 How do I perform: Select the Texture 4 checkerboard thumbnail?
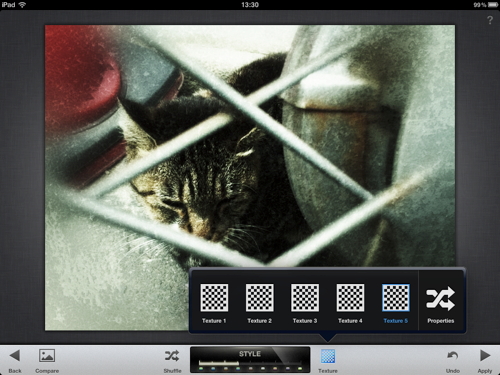click(350, 298)
